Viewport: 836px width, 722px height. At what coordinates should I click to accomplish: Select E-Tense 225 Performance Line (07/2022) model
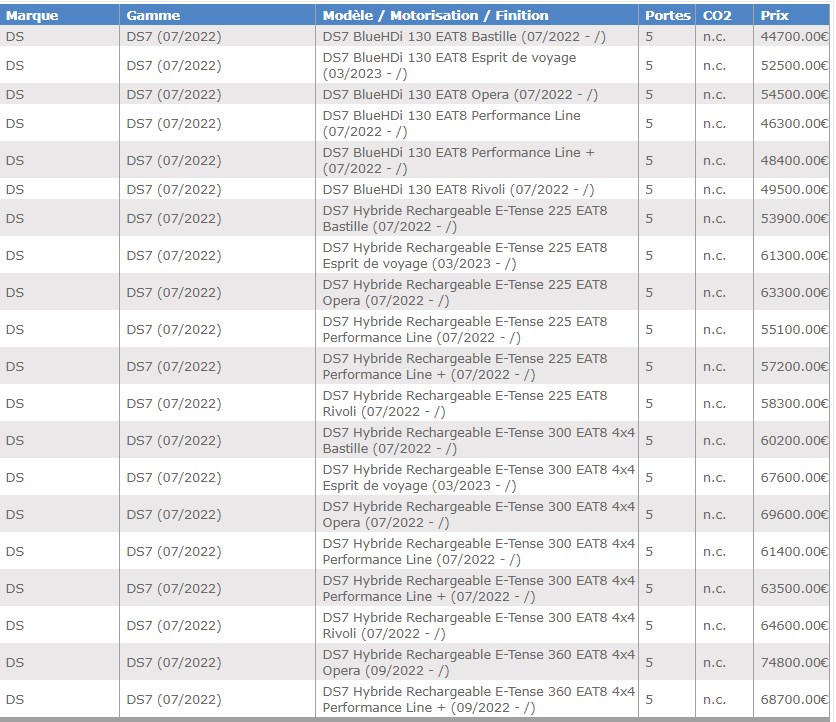click(465, 329)
